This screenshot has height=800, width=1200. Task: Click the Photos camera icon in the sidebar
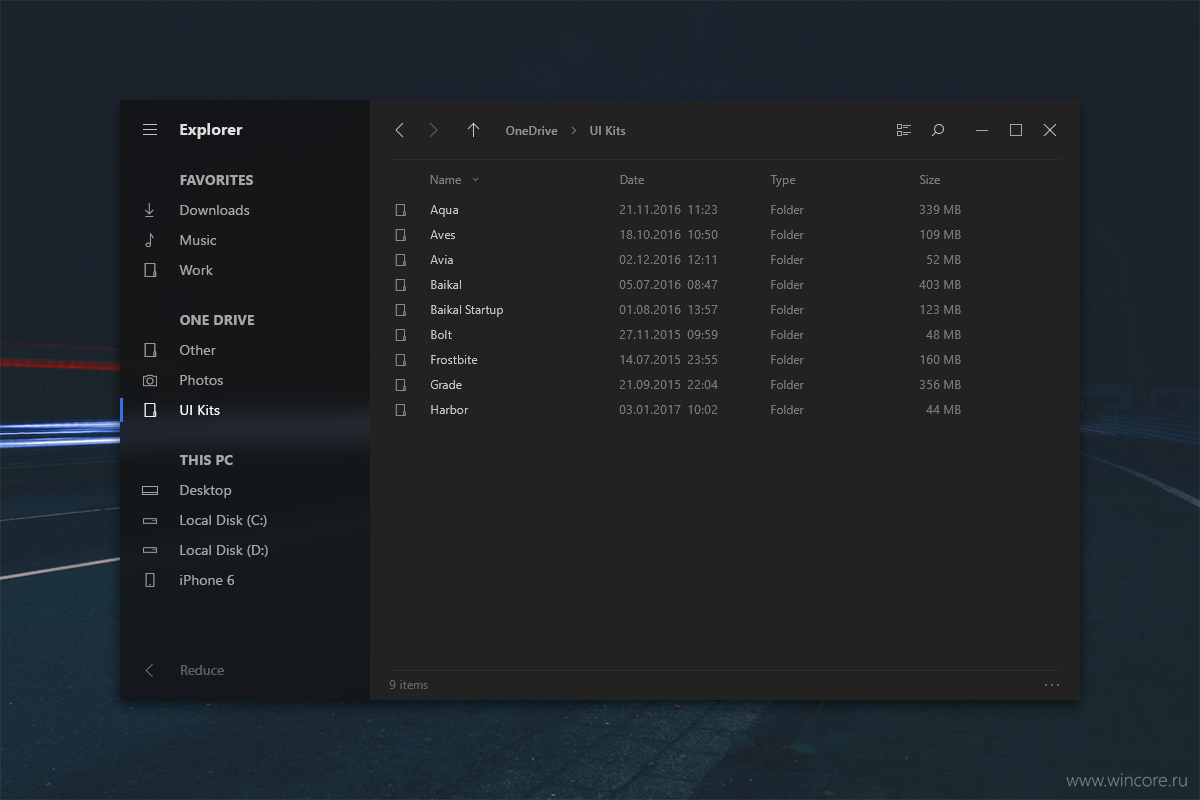pyautogui.click(x=150, y=380)
